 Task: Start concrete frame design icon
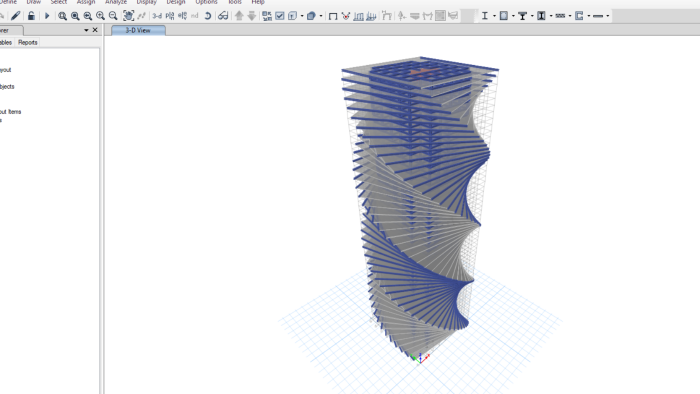click(504, 16)
